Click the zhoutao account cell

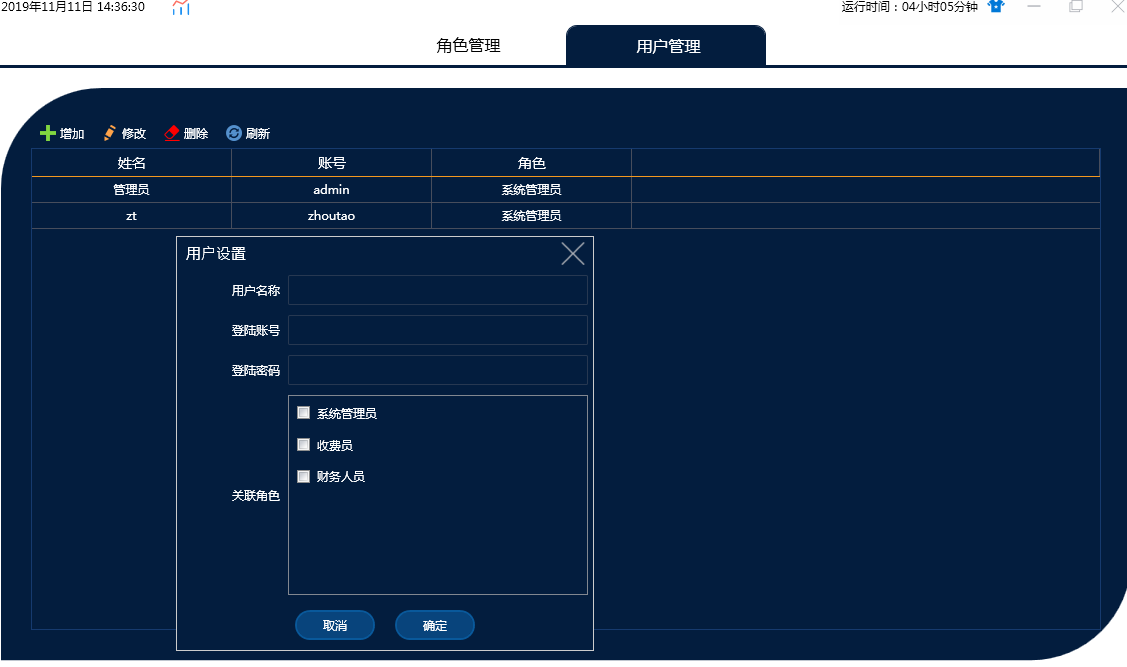tap(331, 216)
